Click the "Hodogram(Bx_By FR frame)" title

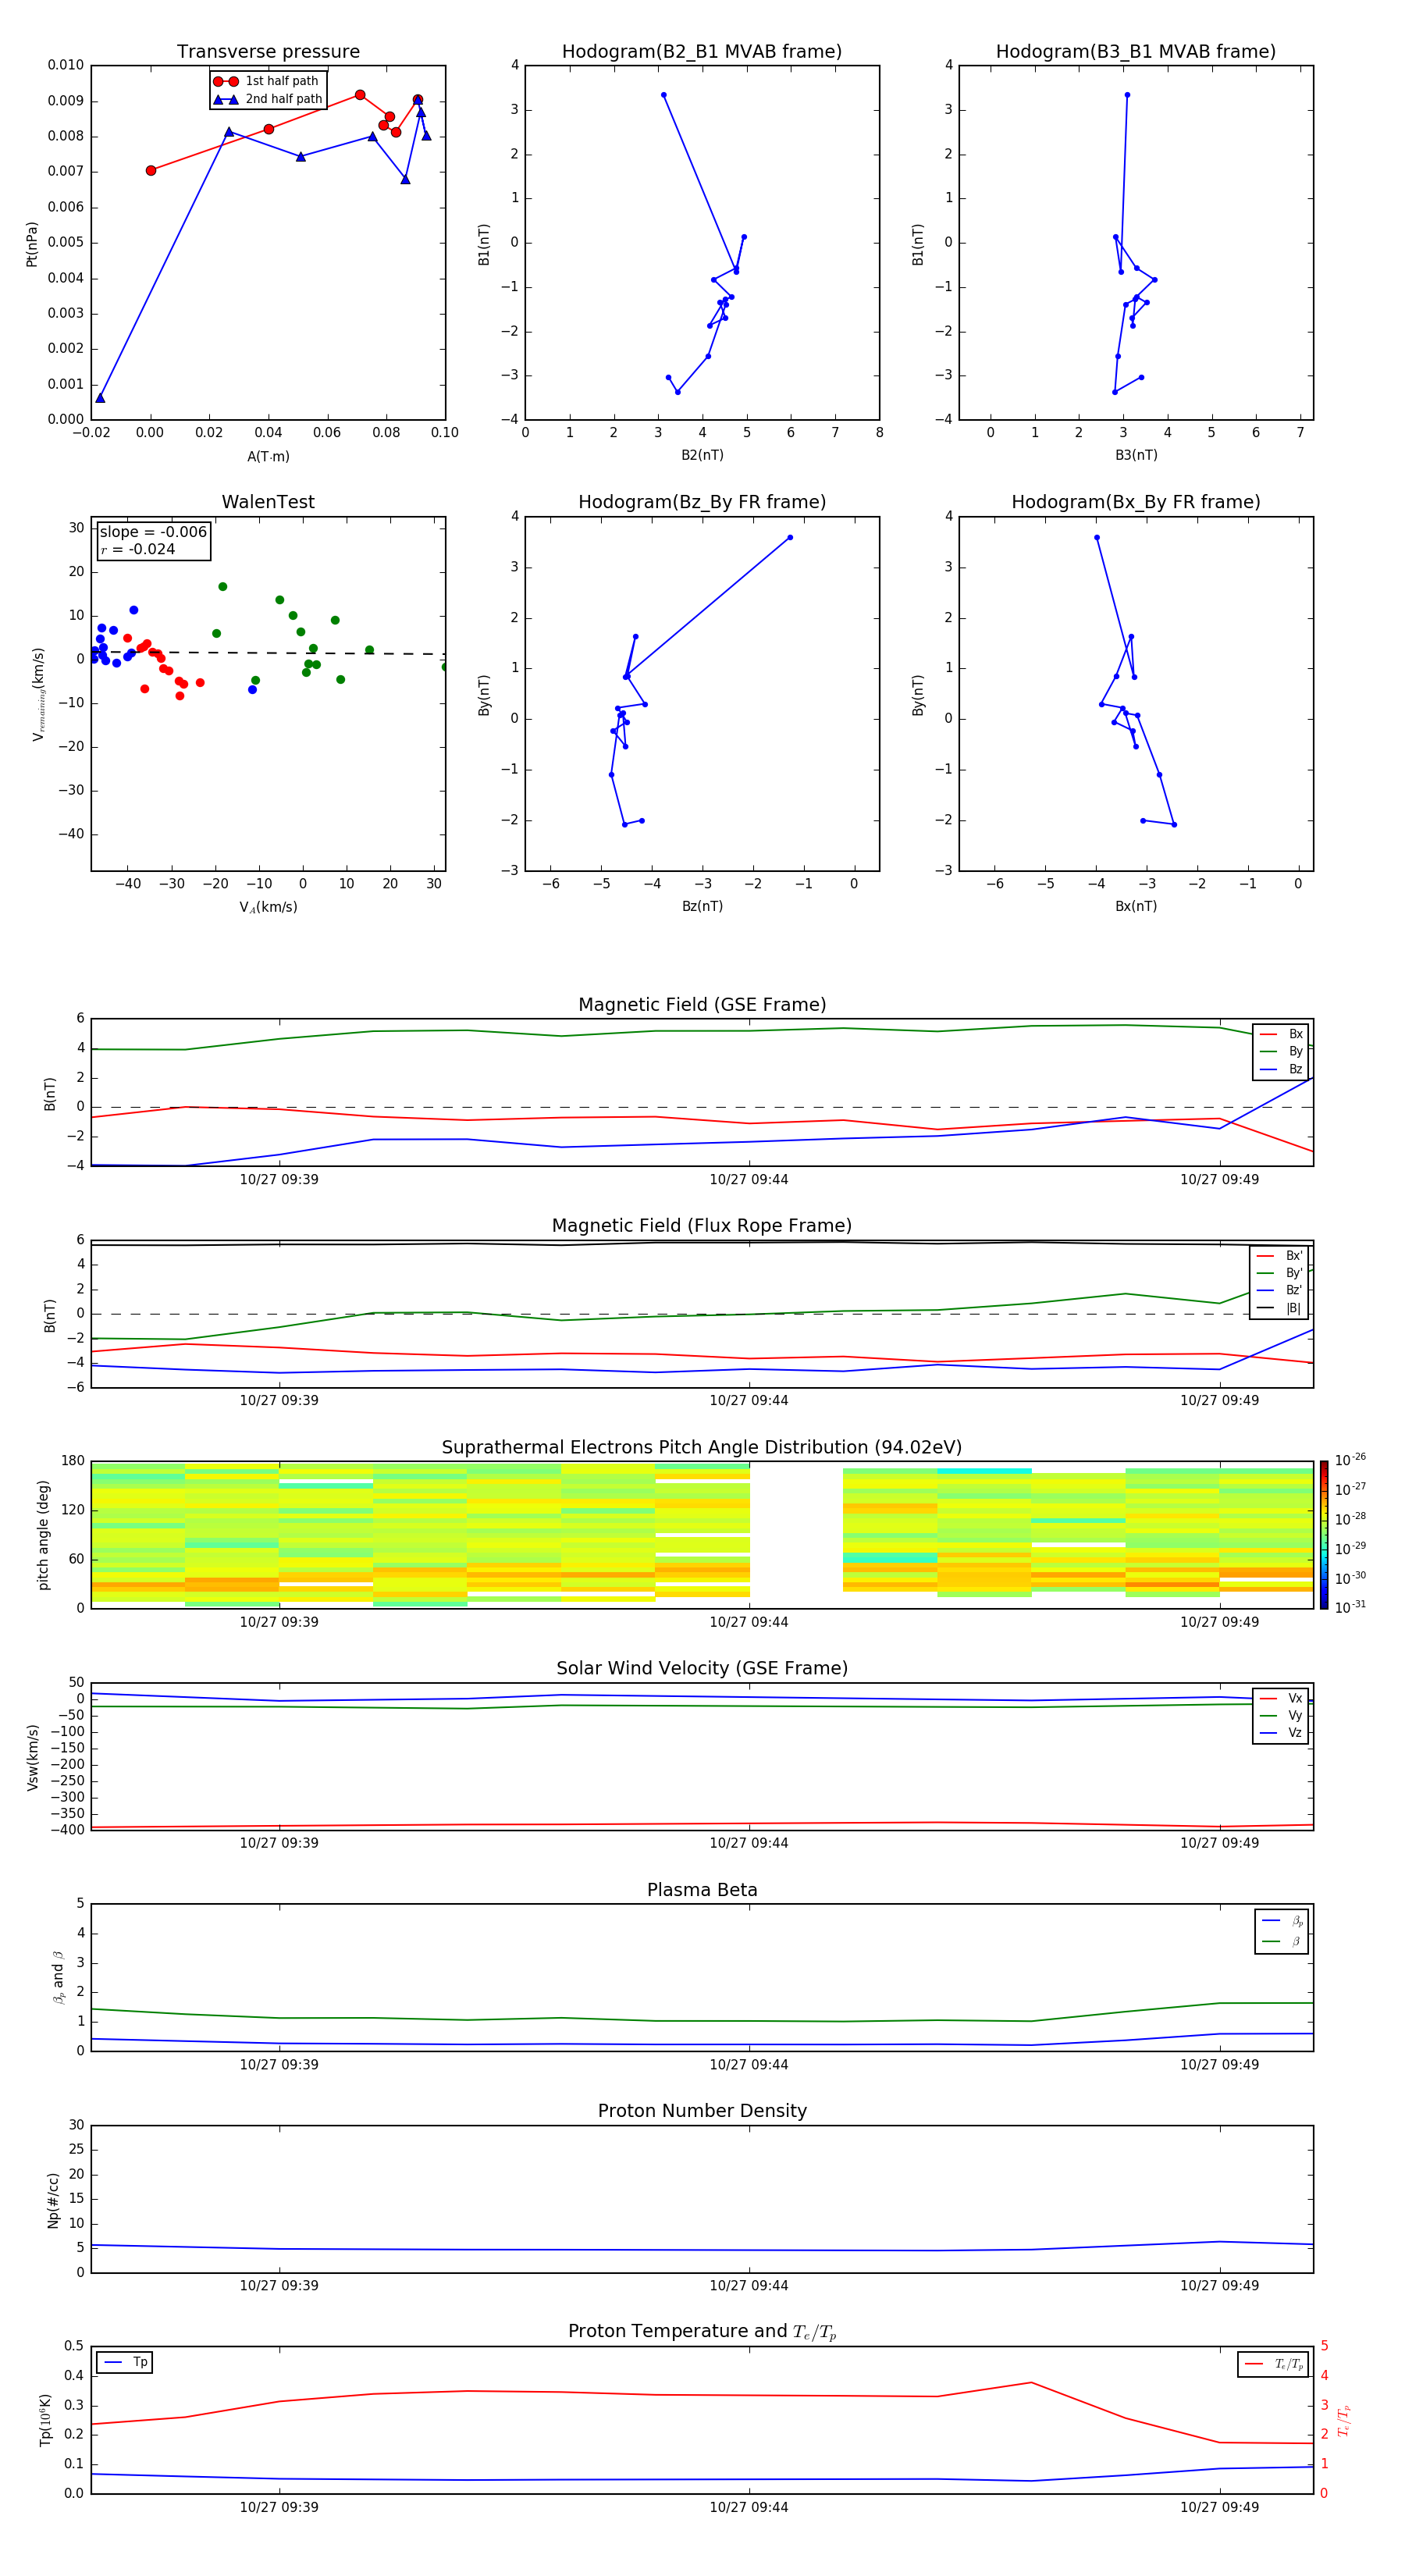pyautogui.click(x=1136, y=502)
